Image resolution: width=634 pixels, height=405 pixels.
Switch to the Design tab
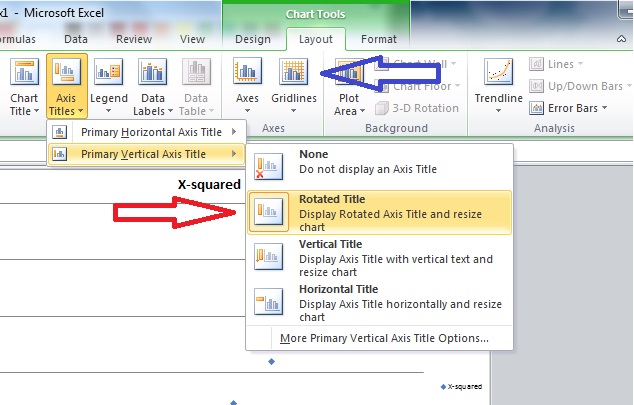tap(252, 39)
